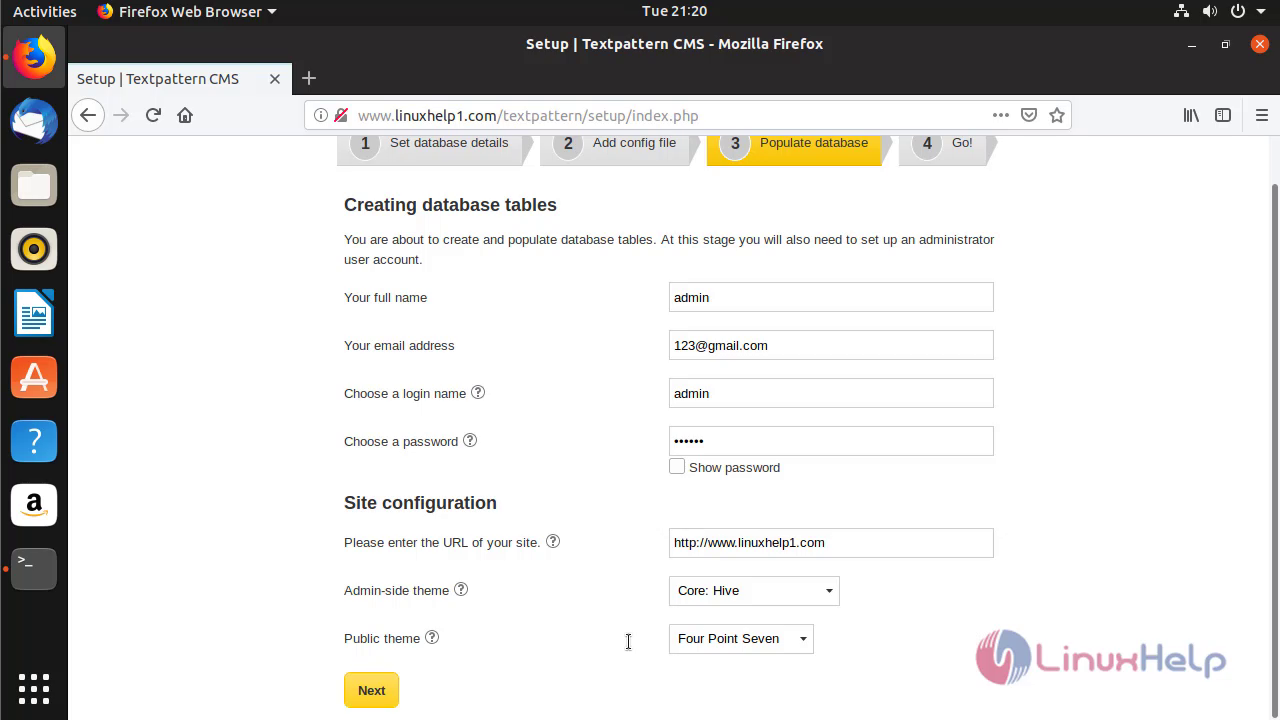The image size is (1280, 720).
Task: Bookmark this page with the star icon
Action: (1056, 115)
